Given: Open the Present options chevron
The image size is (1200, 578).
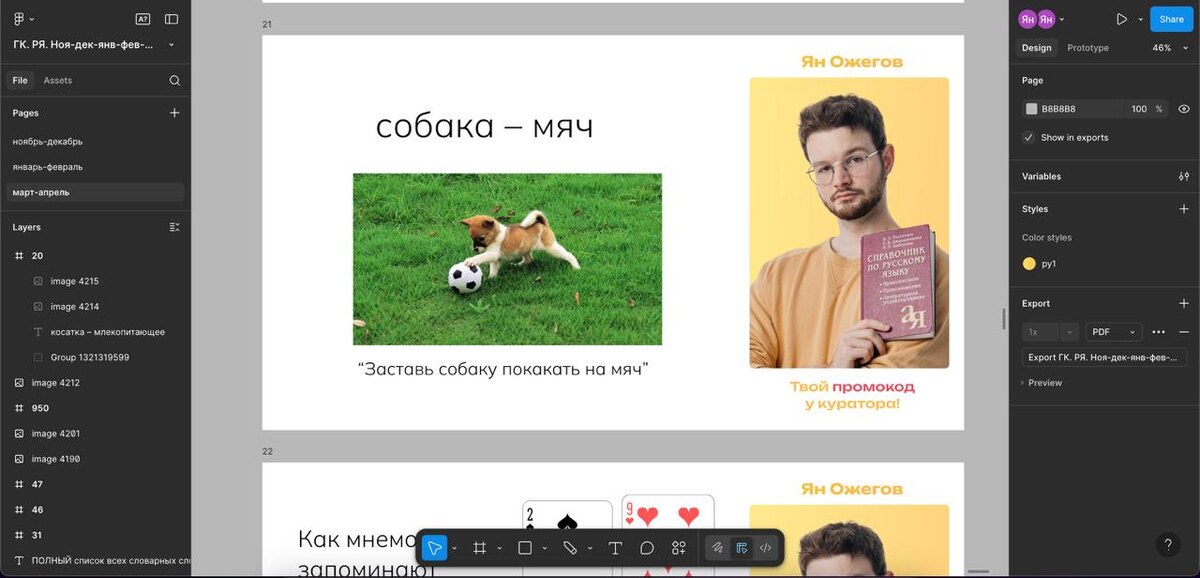Looking at the screenshot, I should (1140, 19).
